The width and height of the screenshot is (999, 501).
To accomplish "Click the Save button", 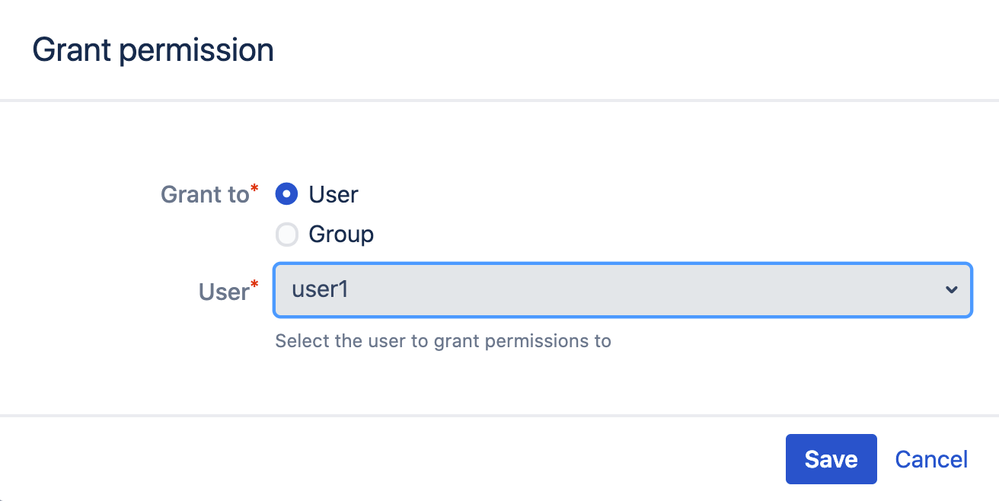I will tap(831, 459).
